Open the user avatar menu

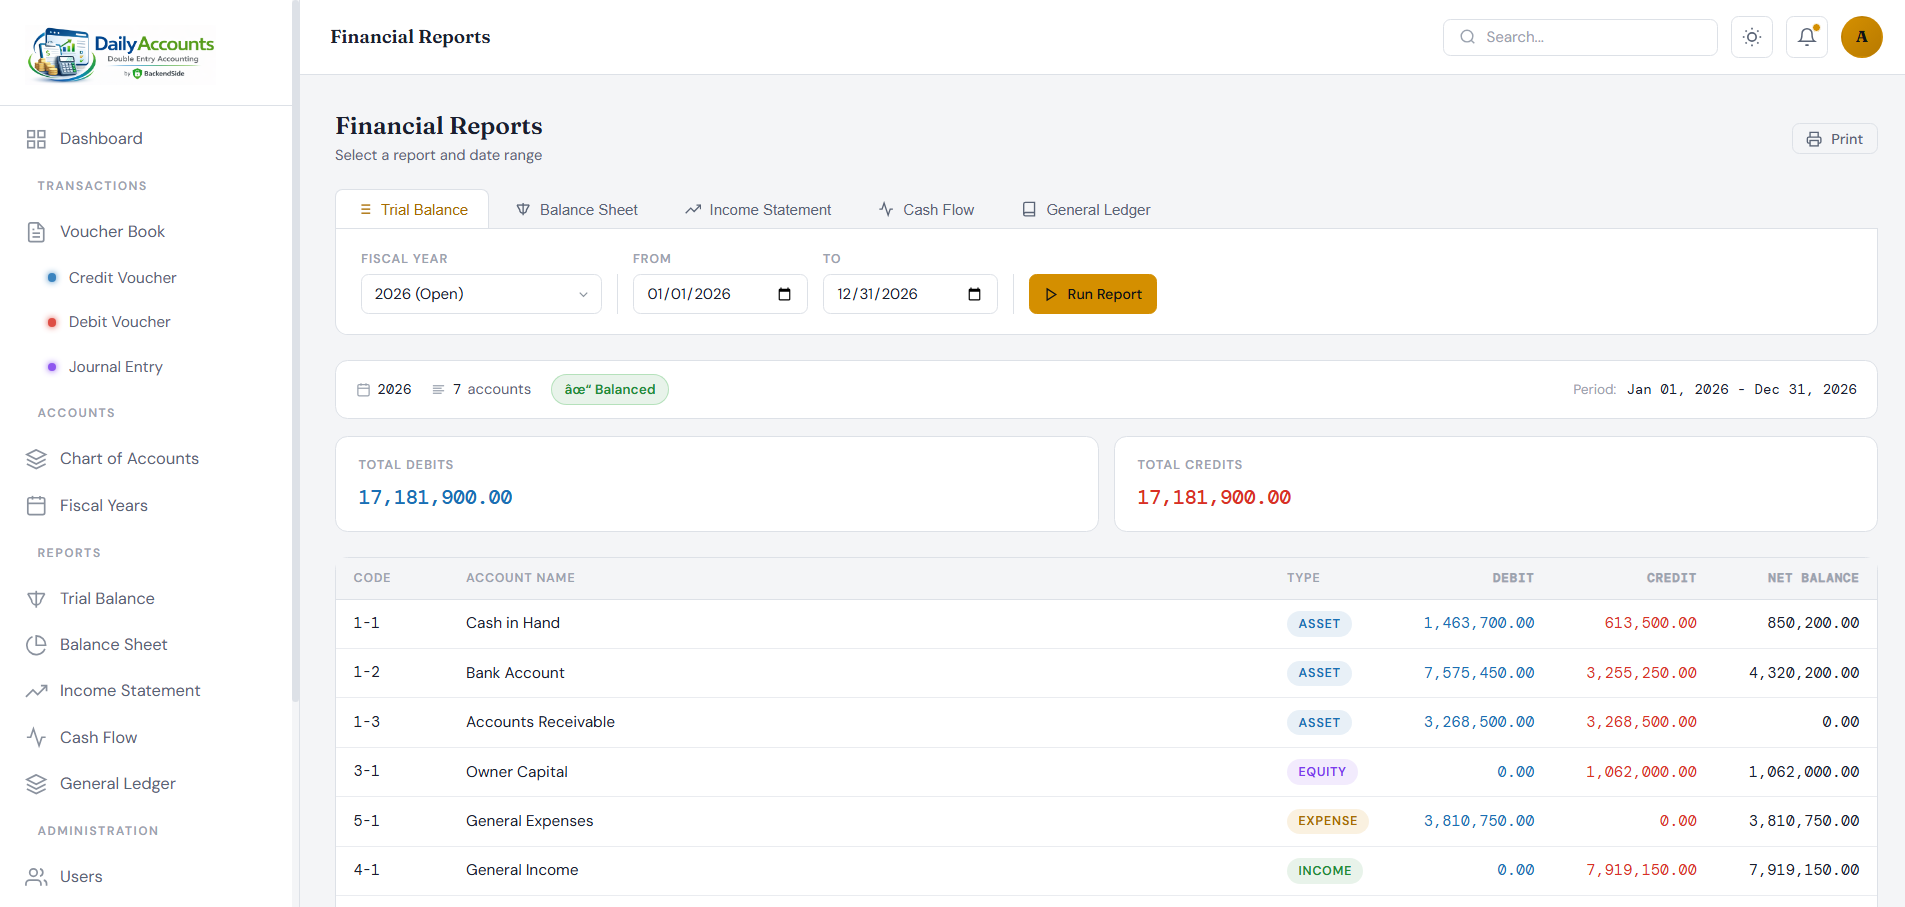tap(1861, 37)
